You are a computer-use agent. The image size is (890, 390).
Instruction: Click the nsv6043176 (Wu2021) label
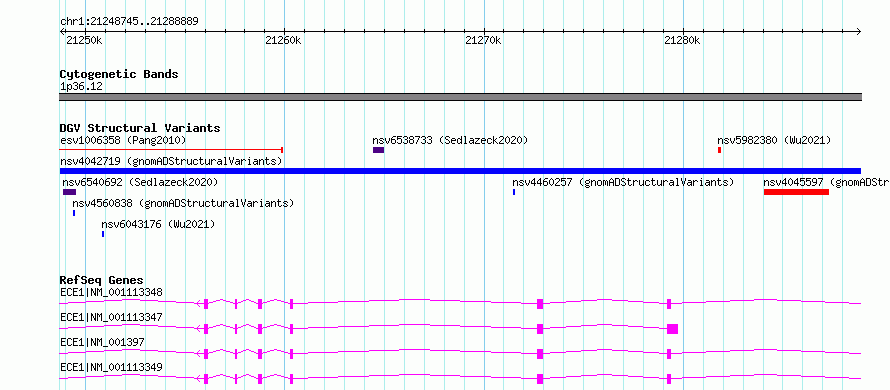(x=158, y=225)
